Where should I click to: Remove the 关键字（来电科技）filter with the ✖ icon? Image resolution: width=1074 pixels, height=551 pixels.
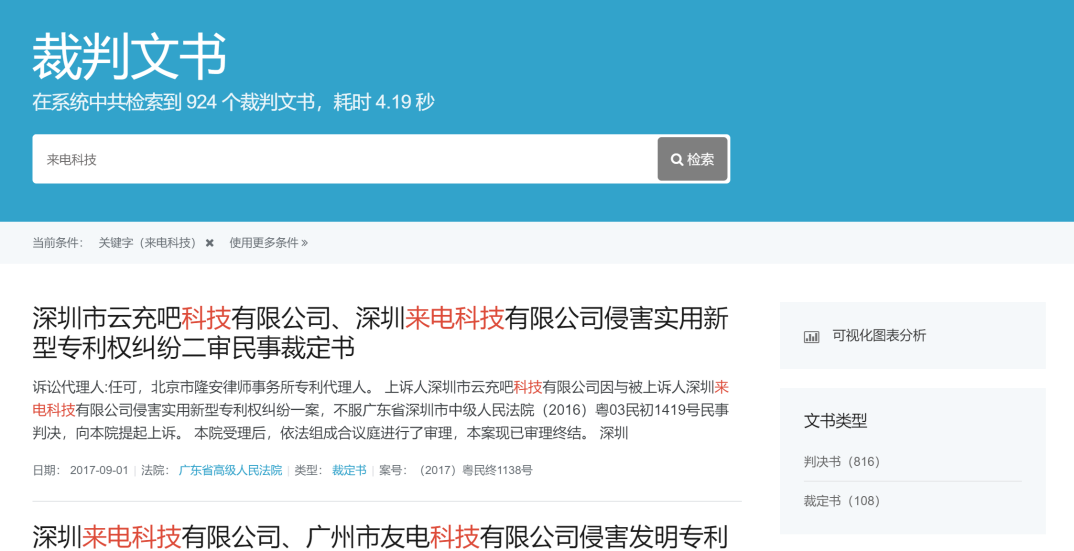pos(210,243)
